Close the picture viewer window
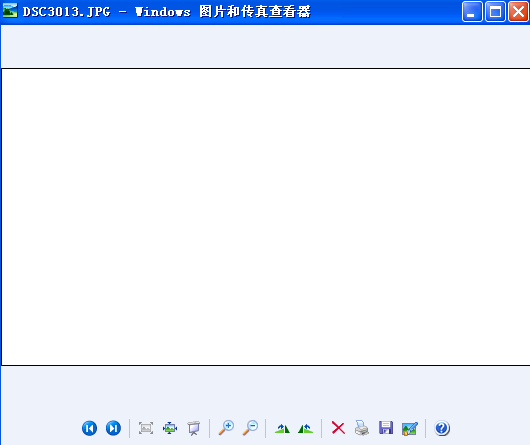The width and height of the screenshot is (530, 445). 518,12
